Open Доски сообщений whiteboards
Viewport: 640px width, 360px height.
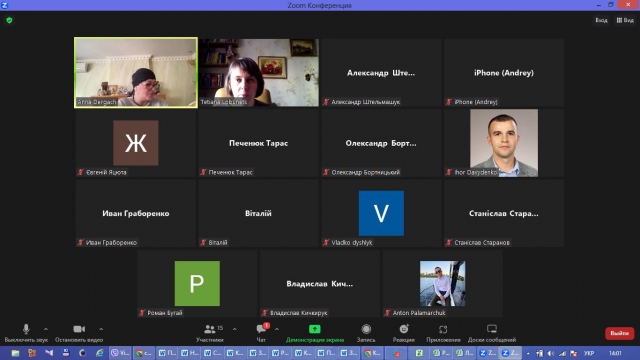492,333
